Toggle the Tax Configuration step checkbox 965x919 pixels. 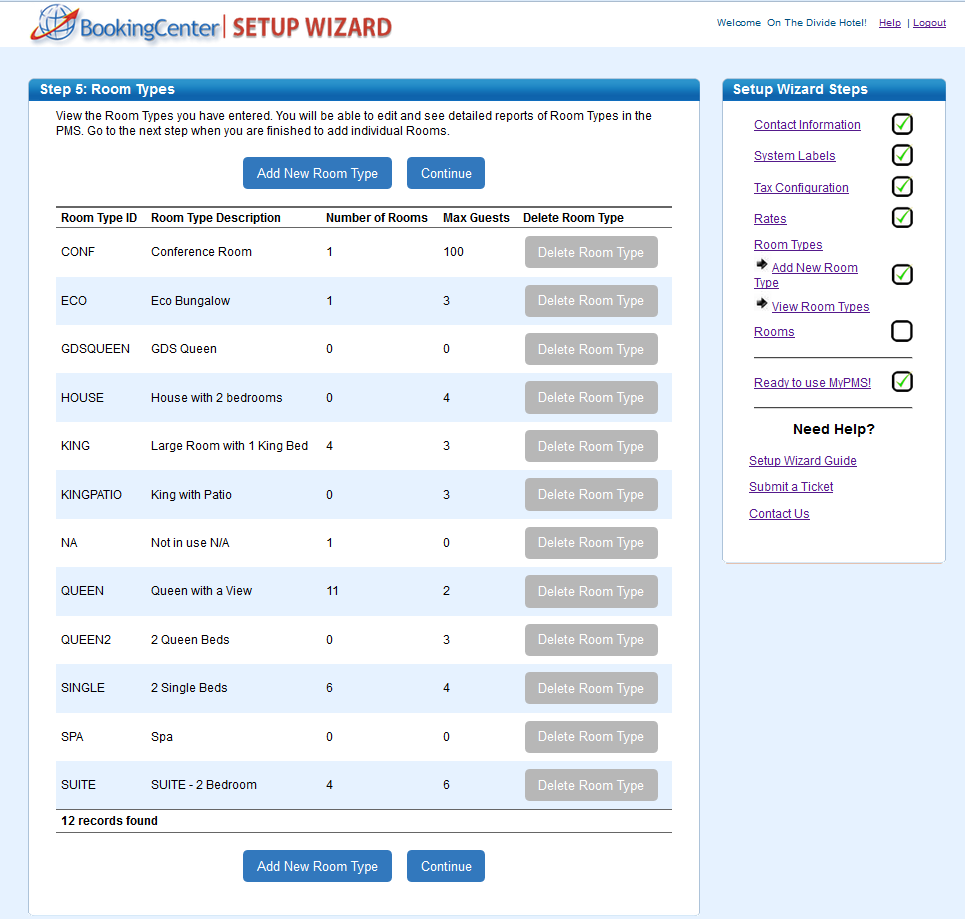pos(902,187)
